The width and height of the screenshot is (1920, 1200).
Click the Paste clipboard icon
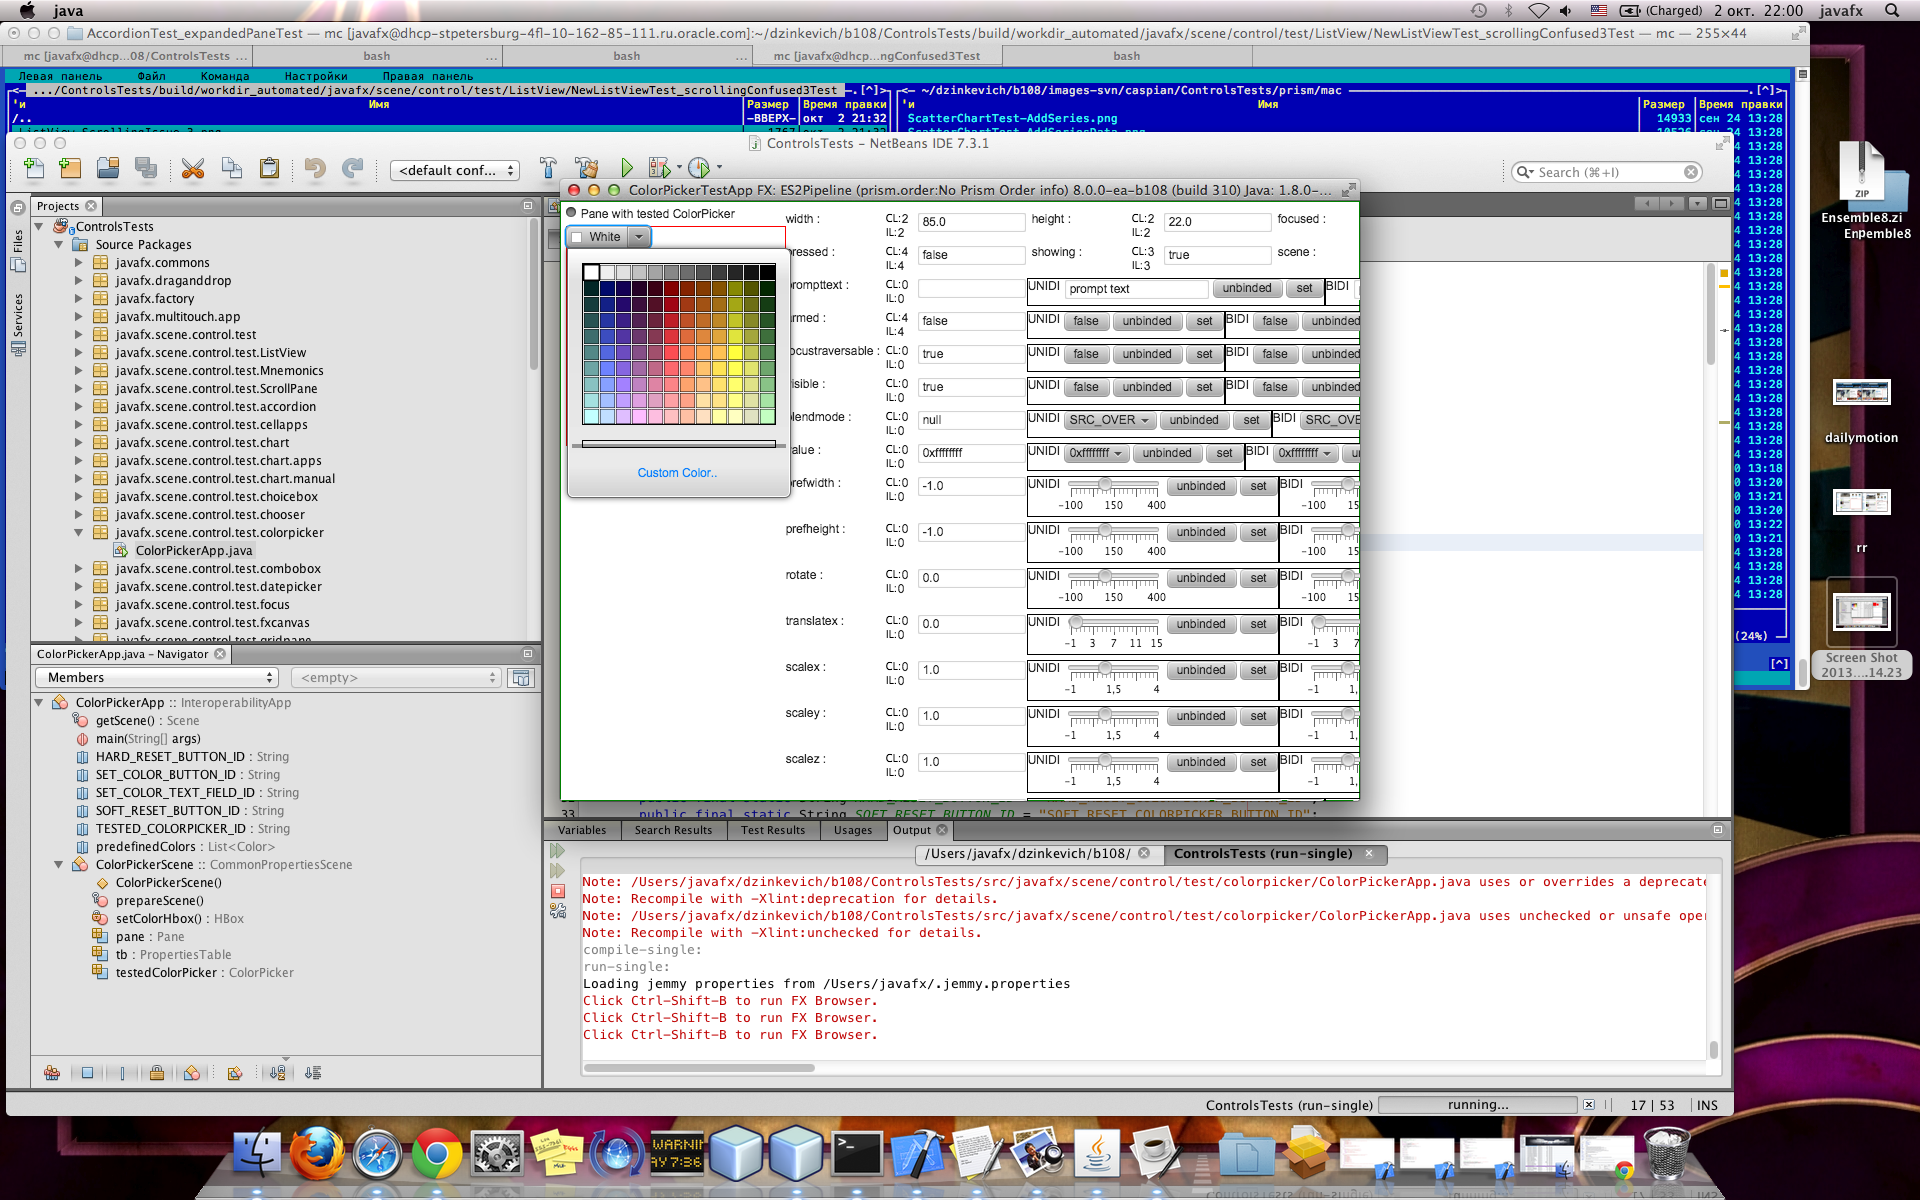click(x=269, y=169)
